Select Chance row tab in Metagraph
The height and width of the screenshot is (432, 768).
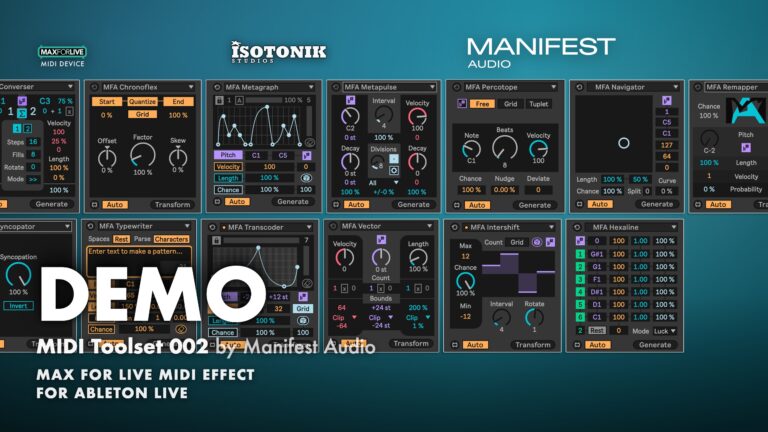click(x=228, y=190)
